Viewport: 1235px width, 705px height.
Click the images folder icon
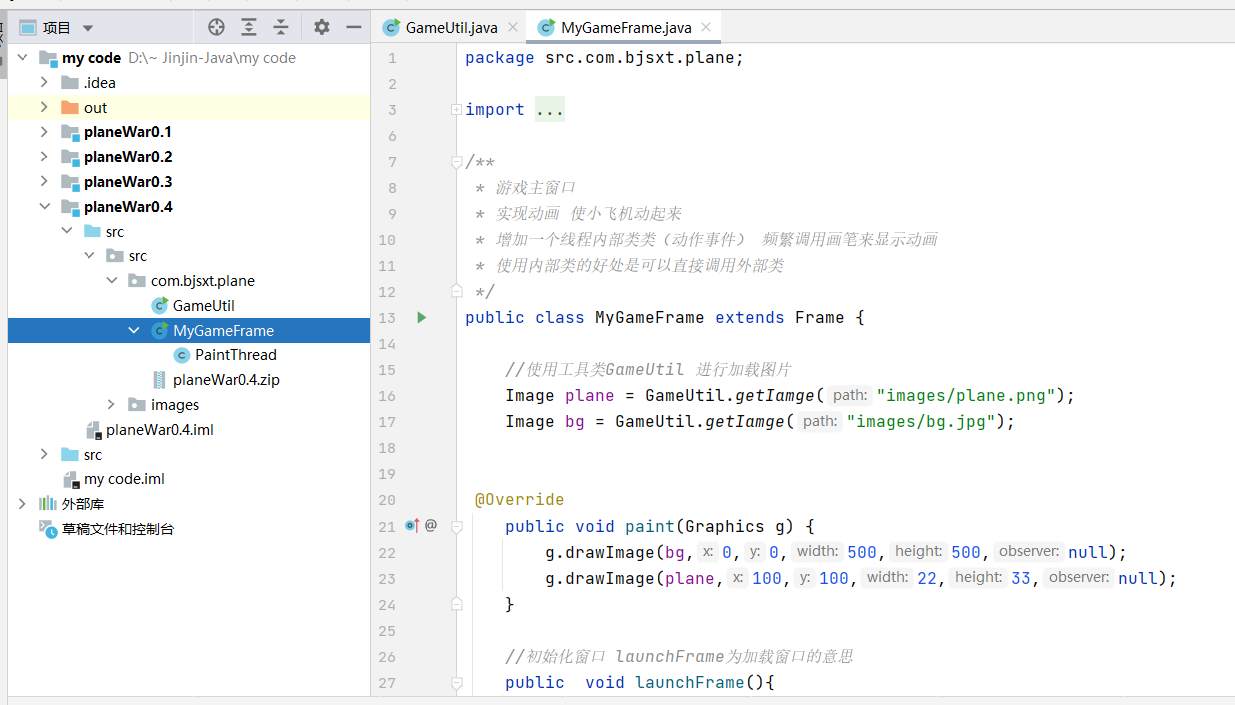click(x=137, y=405)
